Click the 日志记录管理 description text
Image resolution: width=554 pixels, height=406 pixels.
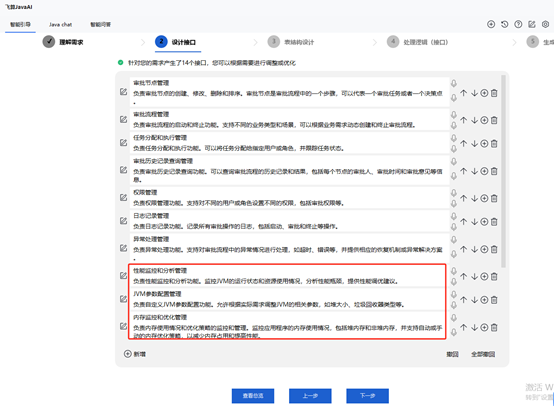235,226
